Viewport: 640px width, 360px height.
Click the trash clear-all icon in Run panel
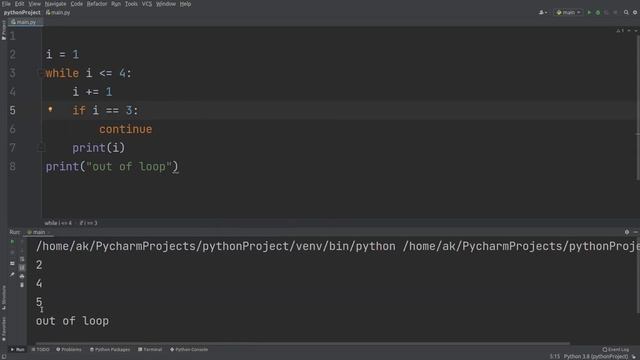click(22, 285)
